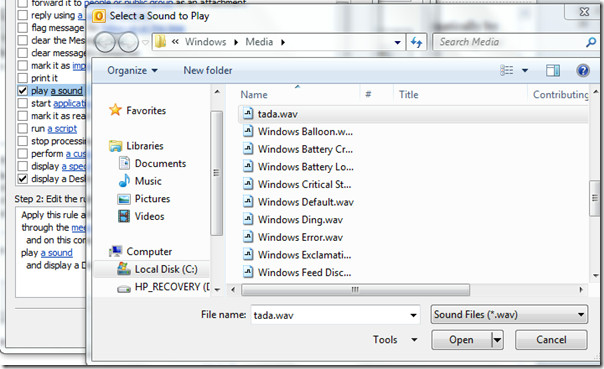Click the horizontal scrollbar thumb in file list
Screen dimensions: 604x369
pos(355,289)
